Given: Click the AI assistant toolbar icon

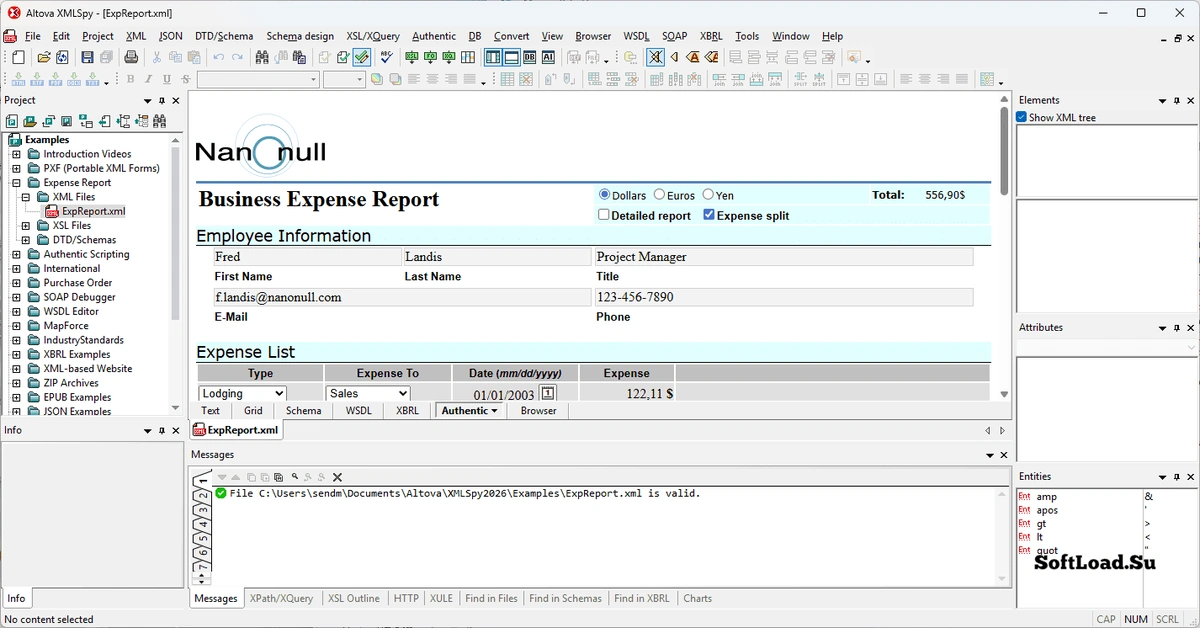Looking at the screenshot, I should click(548, 57).
